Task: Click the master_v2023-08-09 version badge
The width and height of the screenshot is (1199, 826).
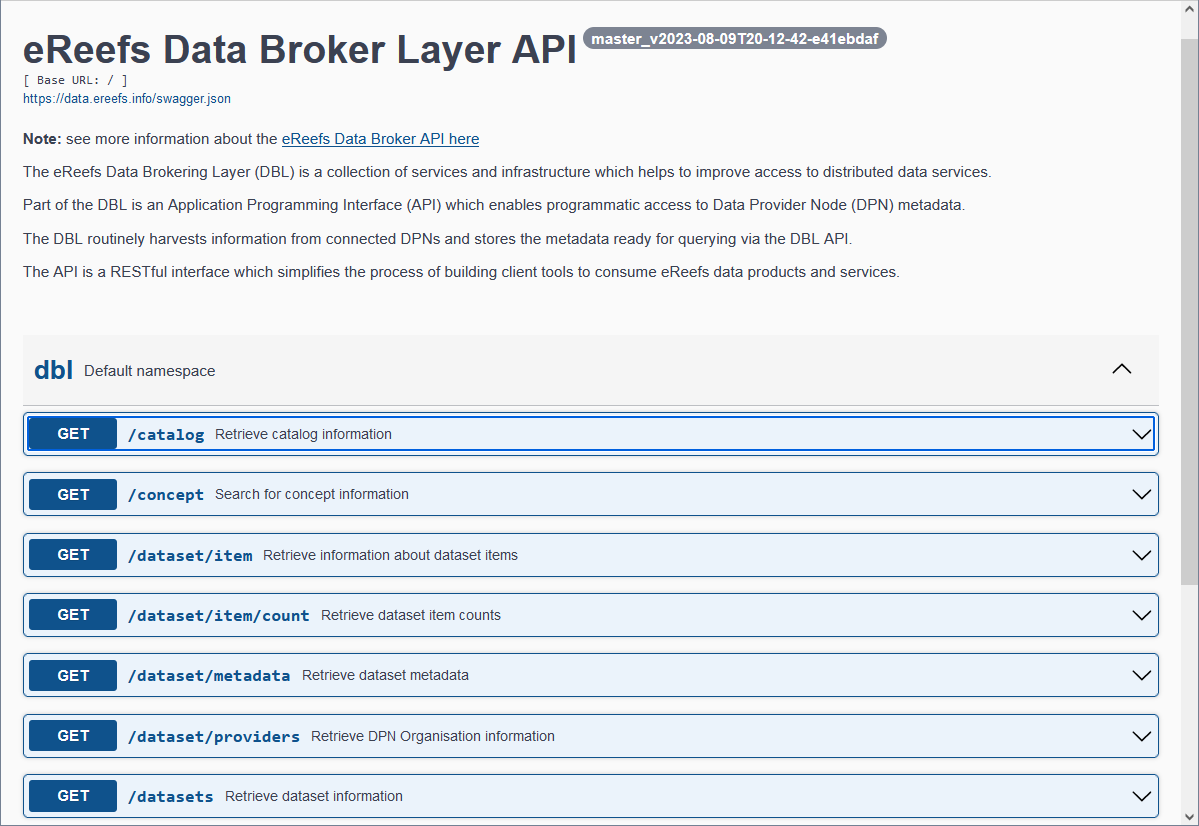Action: 735,38
